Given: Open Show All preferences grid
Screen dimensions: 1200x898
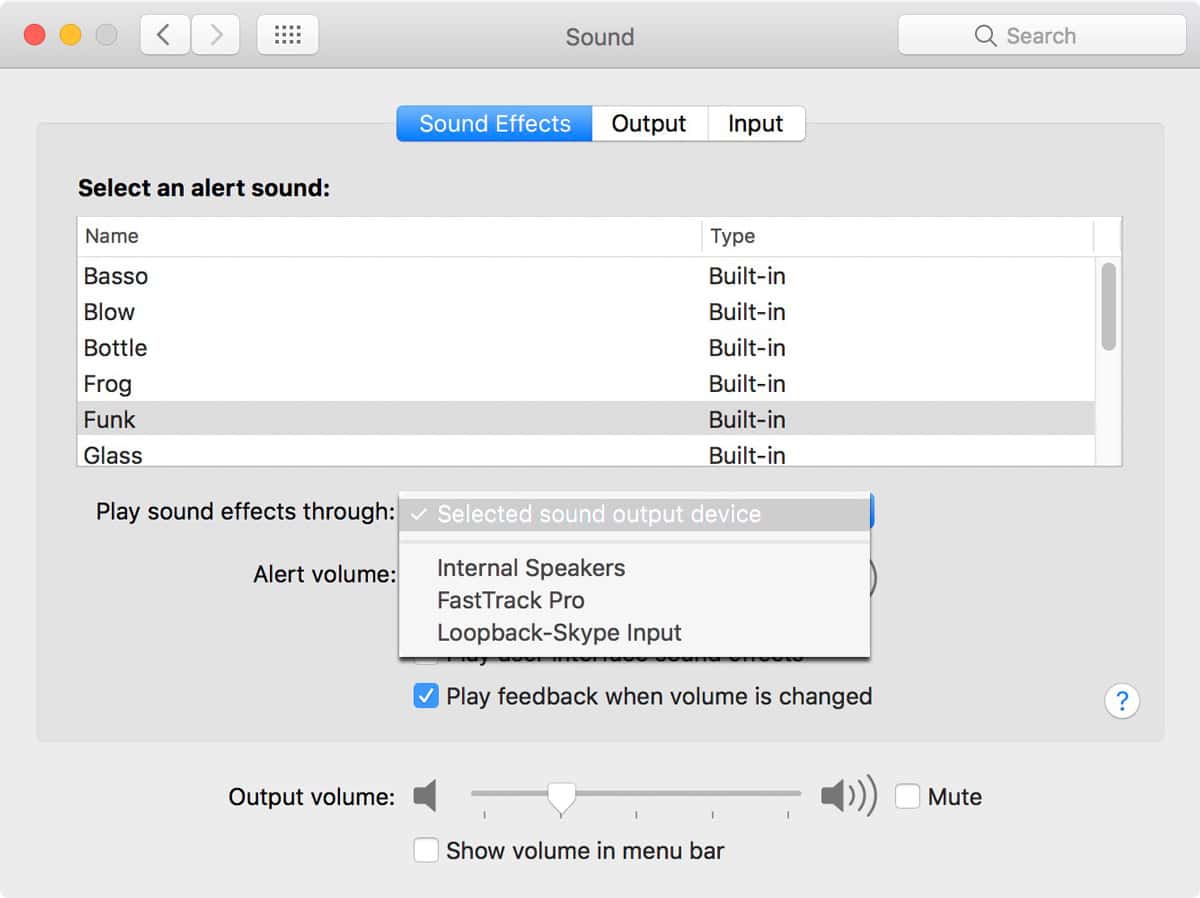Looking at the screenshot, I should (288, 34).
